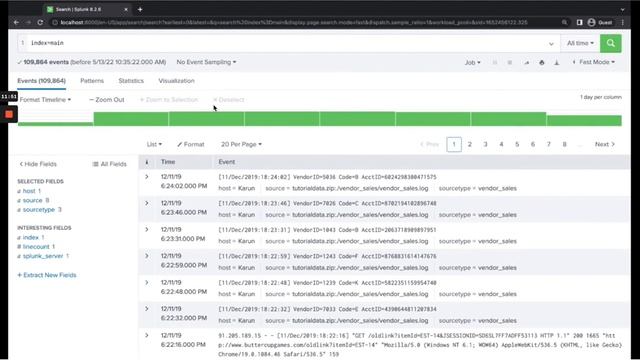Click Extract New Fields link

point(47,275)
